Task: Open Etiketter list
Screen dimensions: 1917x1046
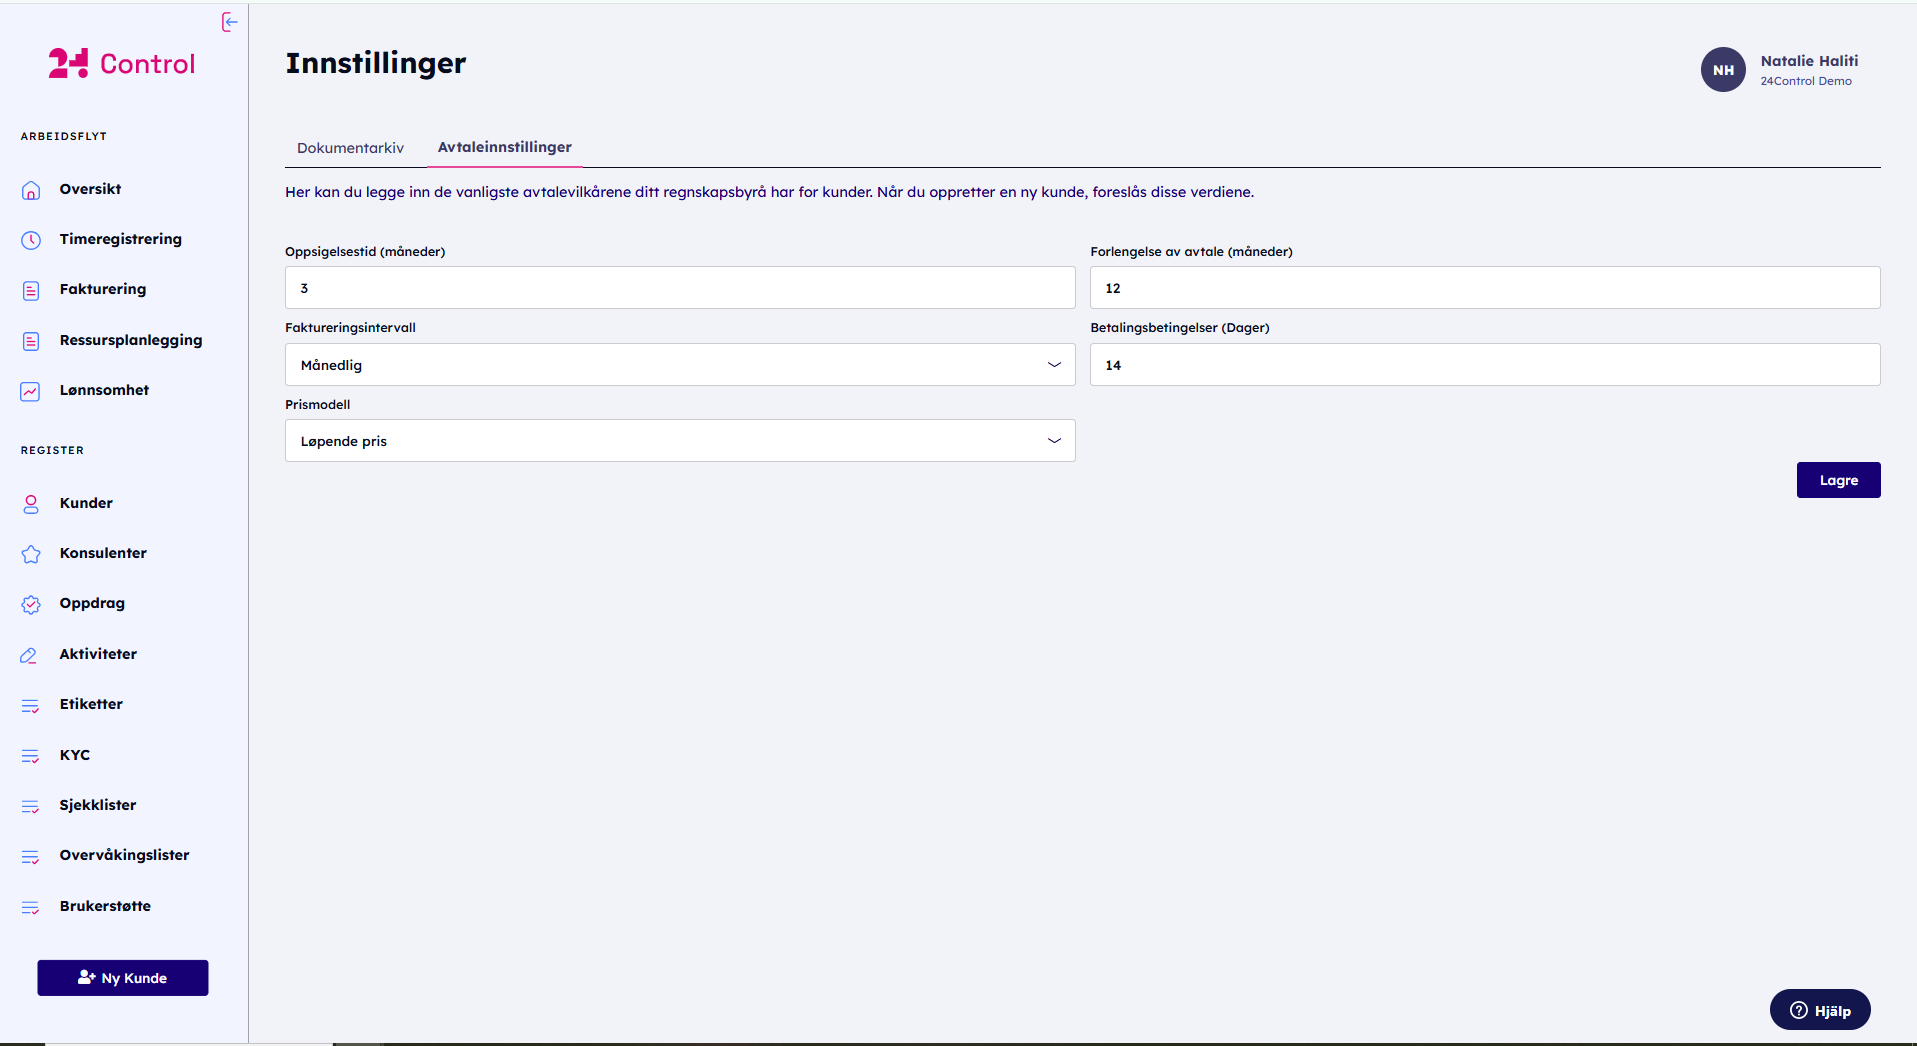Action: coord(91,704)
